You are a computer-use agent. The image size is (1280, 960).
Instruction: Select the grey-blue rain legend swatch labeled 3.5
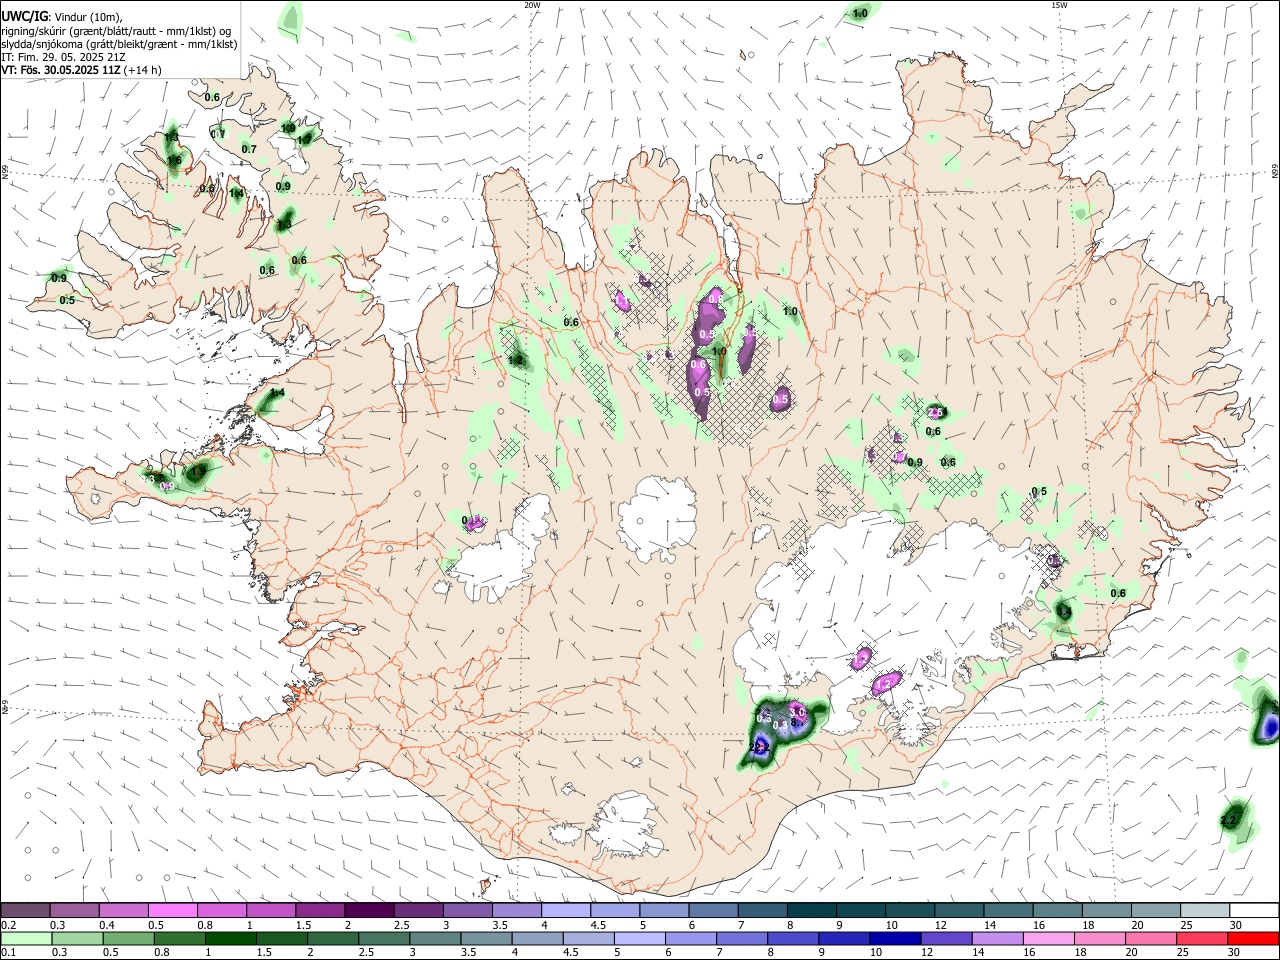click(485, 938)
